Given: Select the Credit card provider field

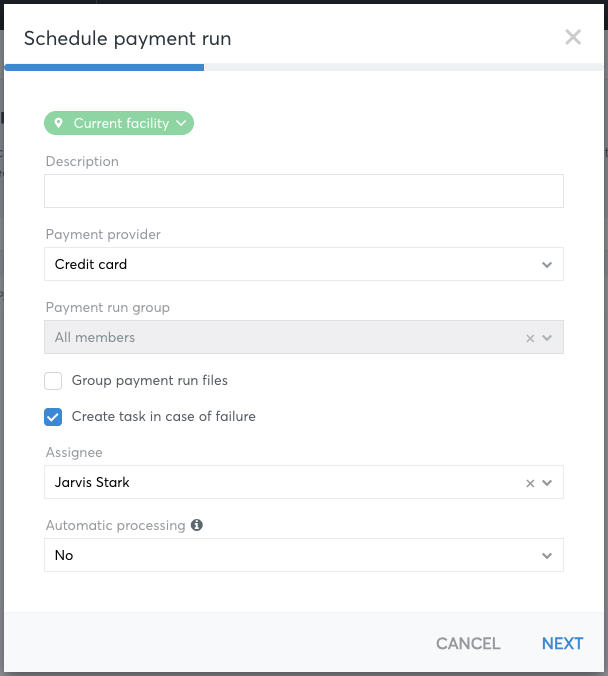Looking at the screenshot, I should tap(304, 264).
